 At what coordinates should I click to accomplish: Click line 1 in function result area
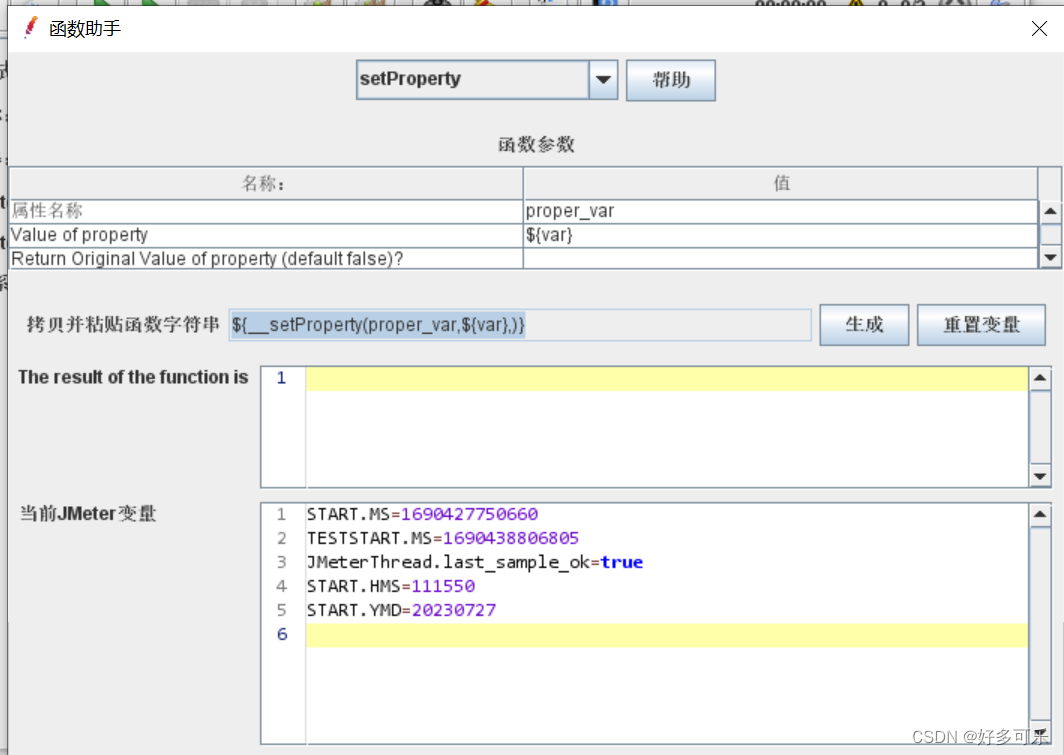[666, 379]
